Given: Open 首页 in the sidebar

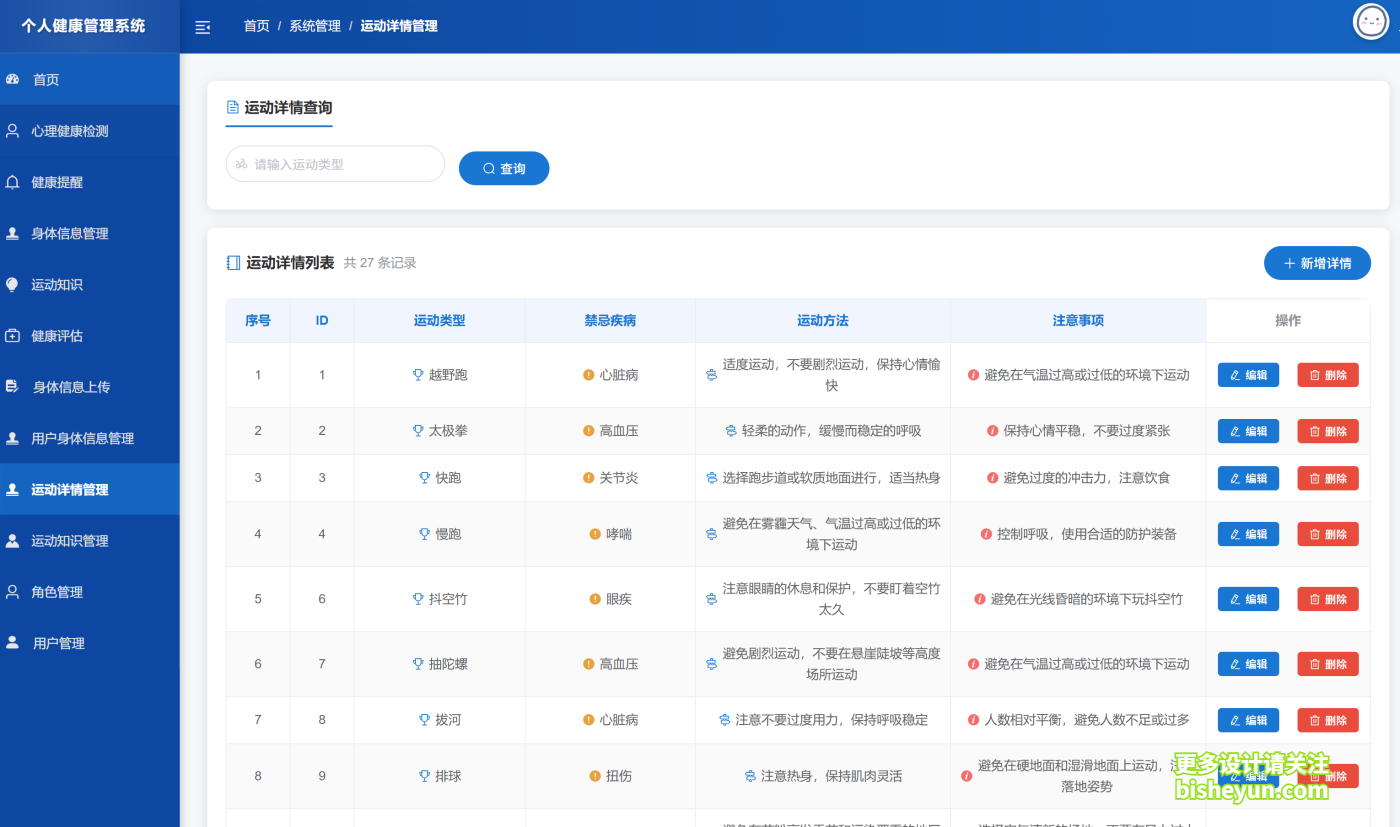Looking at the screenshot, I should [x=90, y=79].
